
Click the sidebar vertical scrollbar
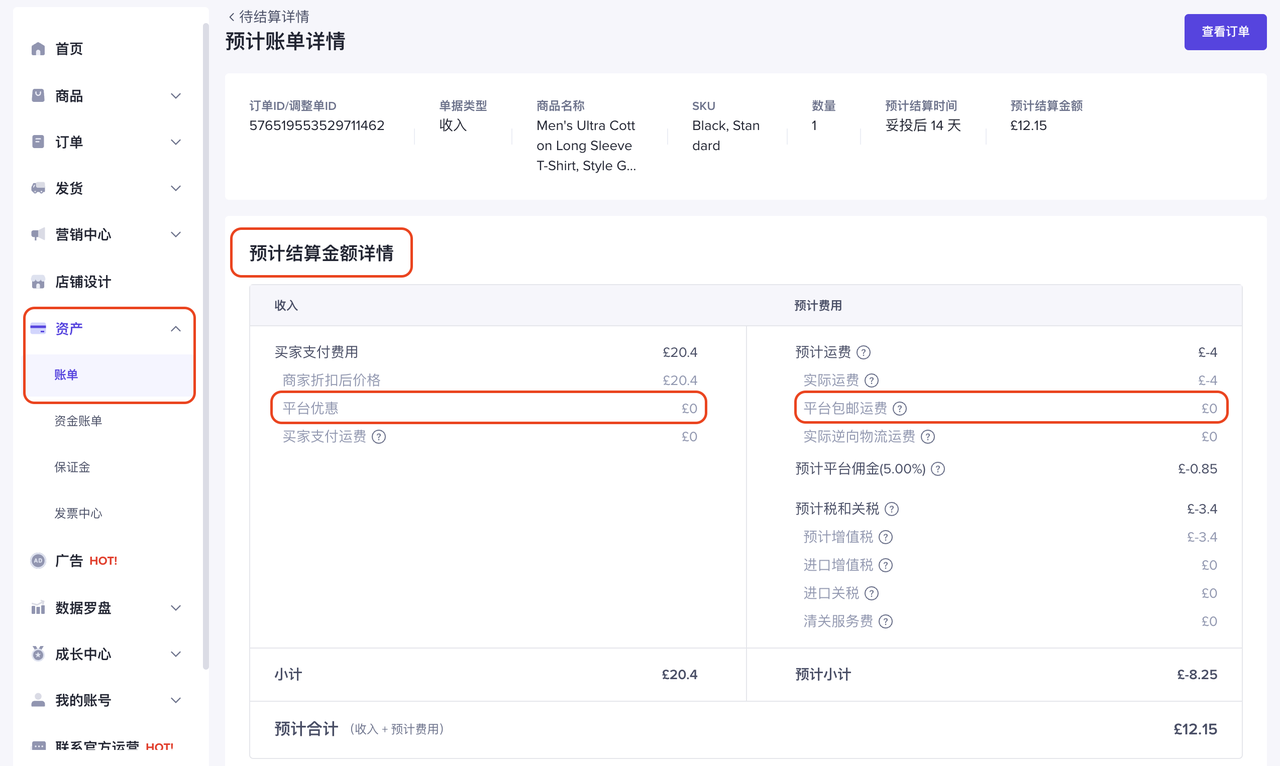point(206,340)
